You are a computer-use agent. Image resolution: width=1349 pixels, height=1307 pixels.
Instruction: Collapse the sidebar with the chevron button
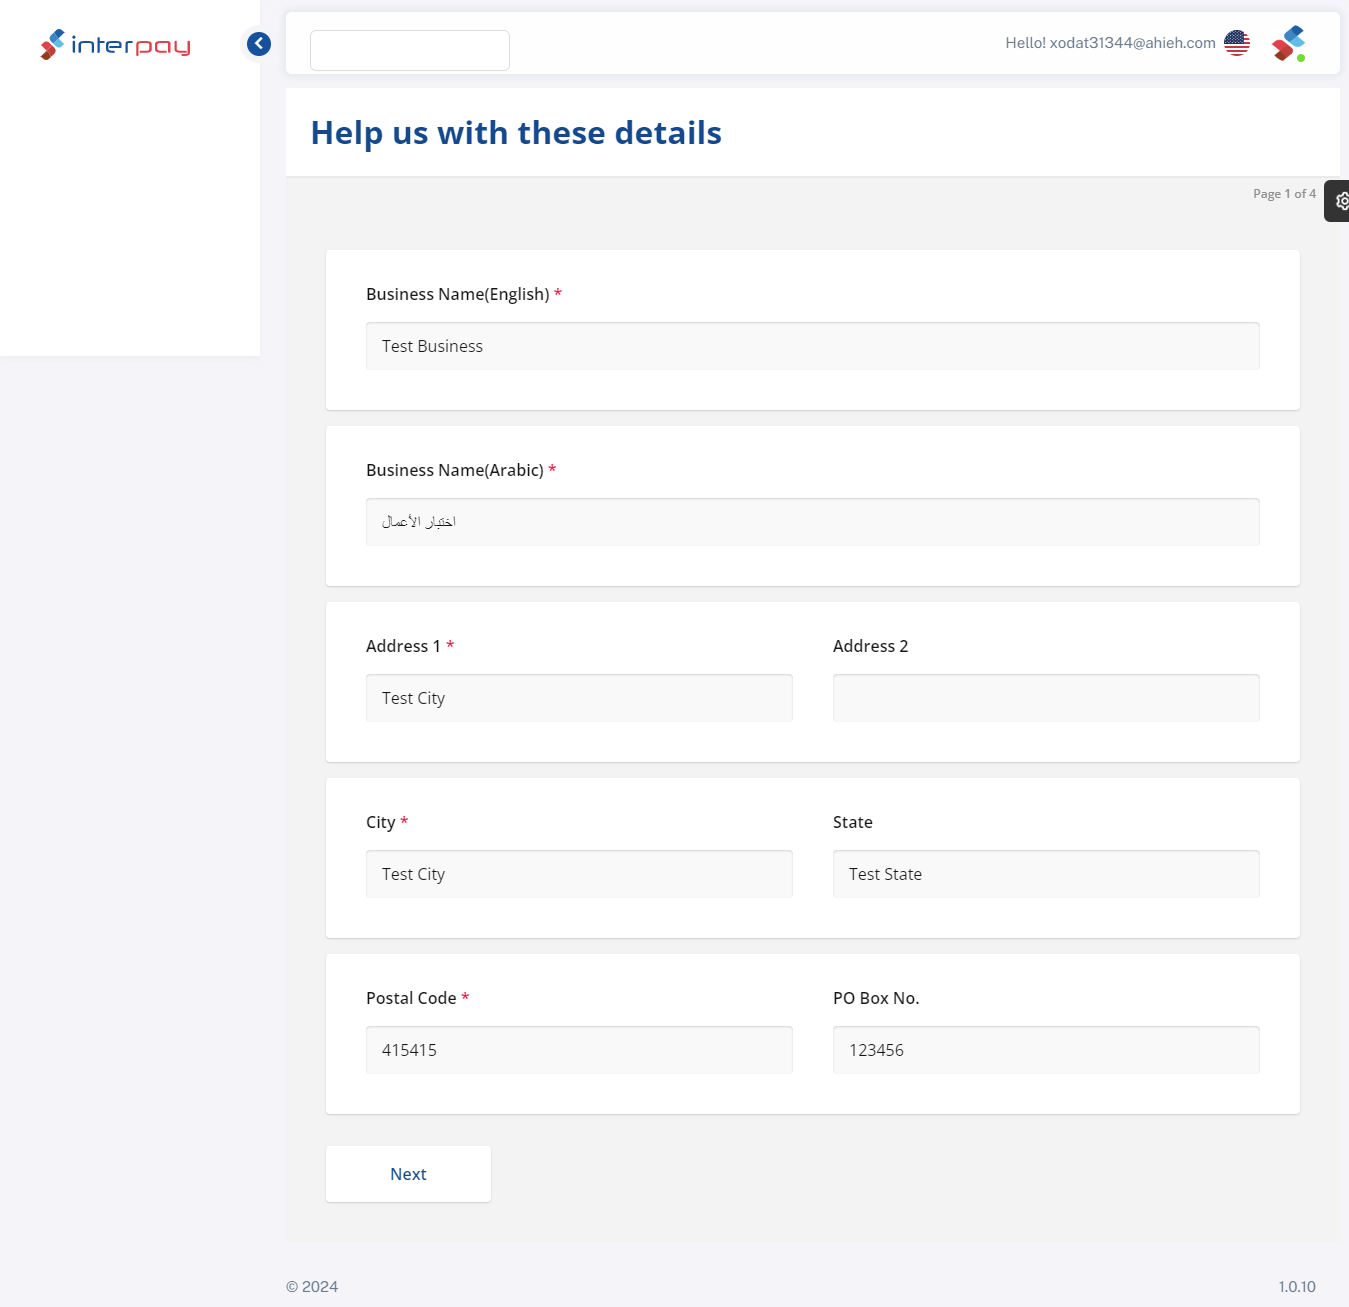[259, 44]
